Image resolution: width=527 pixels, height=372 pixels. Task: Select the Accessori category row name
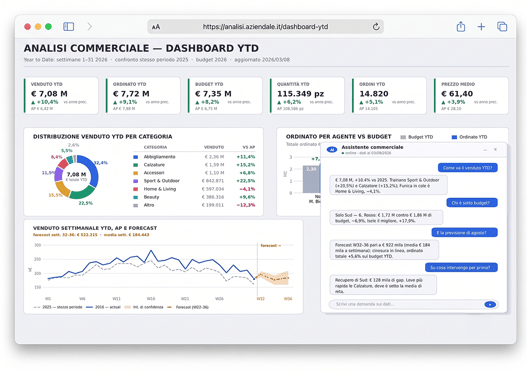pyautogui.click(x=154, y=173)
